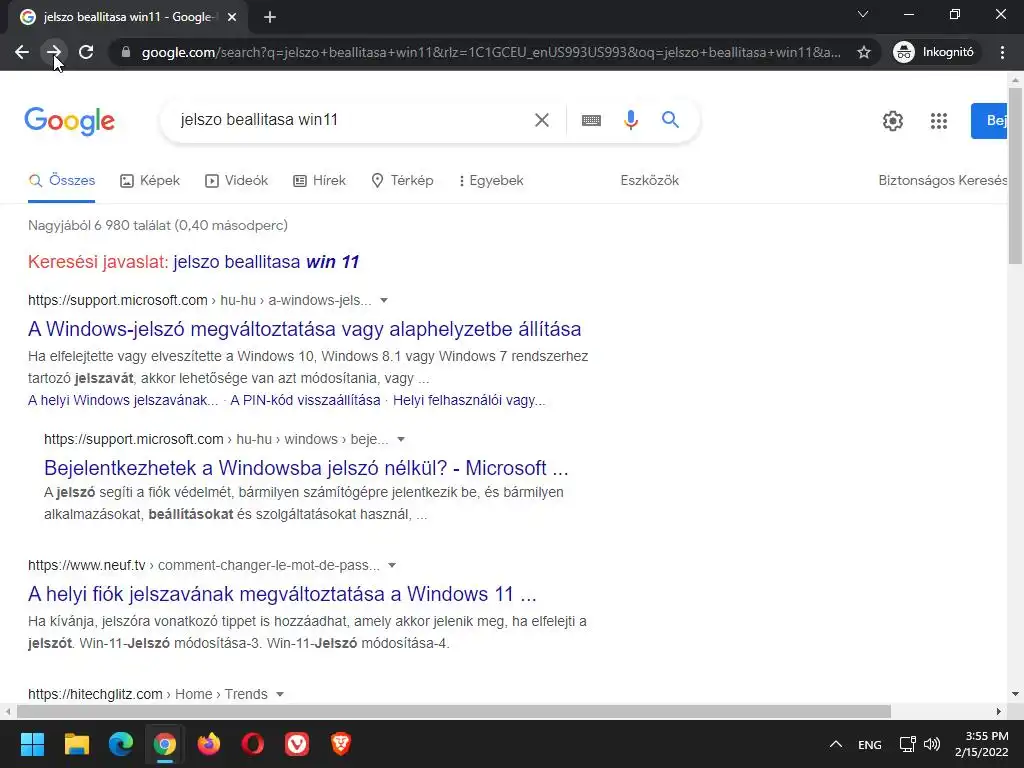Go to the Google homepage via the logo
The width and height of the screenshot is (1024, 768).
(69, 121)
